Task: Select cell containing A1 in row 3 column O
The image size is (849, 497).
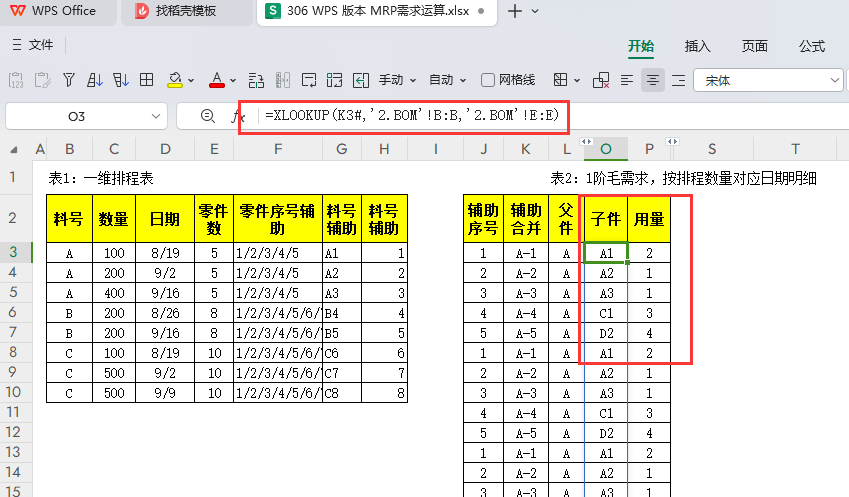Action: click(606, 253)
